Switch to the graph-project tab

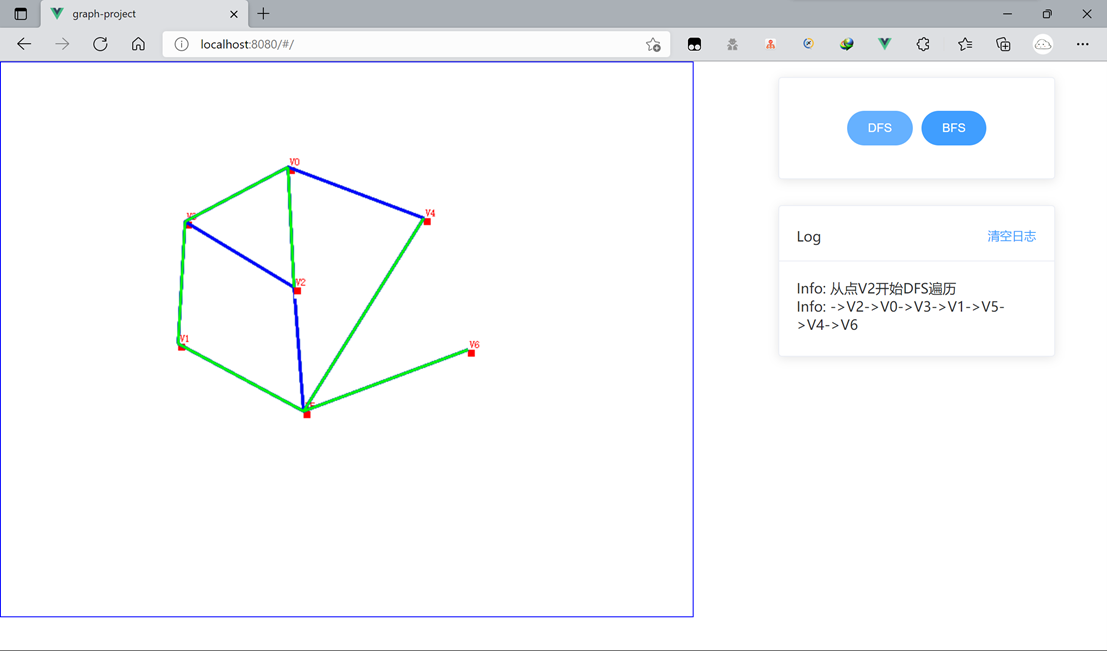144,13
